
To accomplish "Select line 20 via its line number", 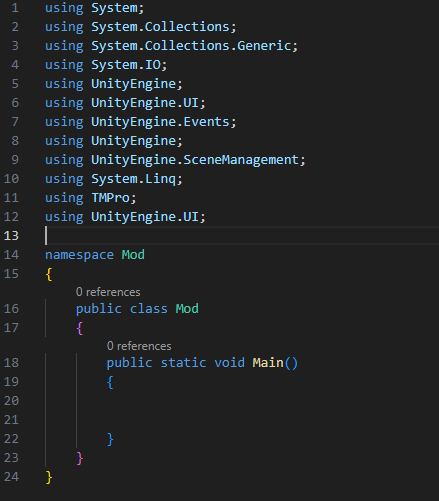I will click(11, 401).
